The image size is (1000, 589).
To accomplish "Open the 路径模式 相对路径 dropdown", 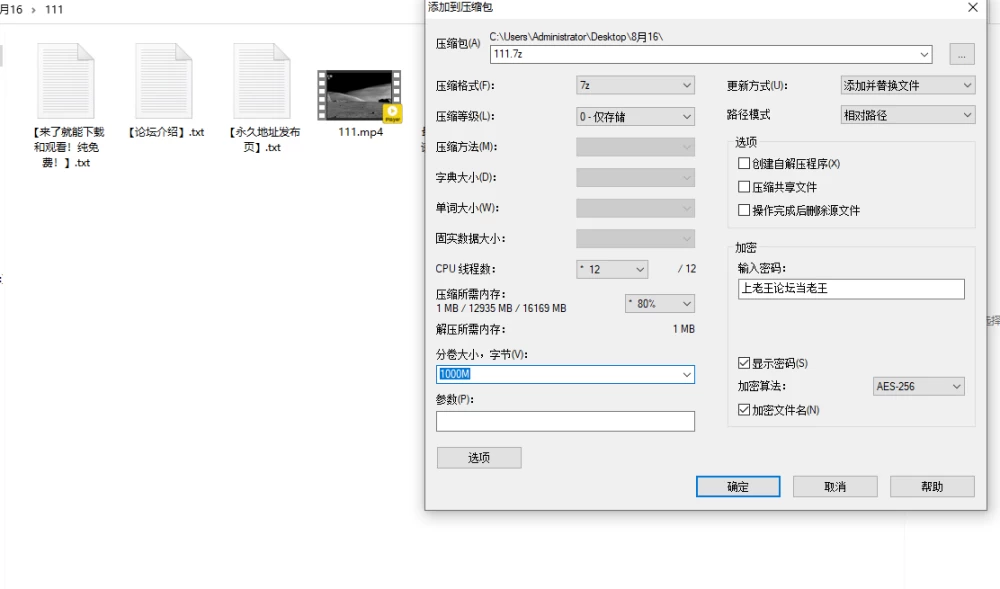I will tap(908, 115).
